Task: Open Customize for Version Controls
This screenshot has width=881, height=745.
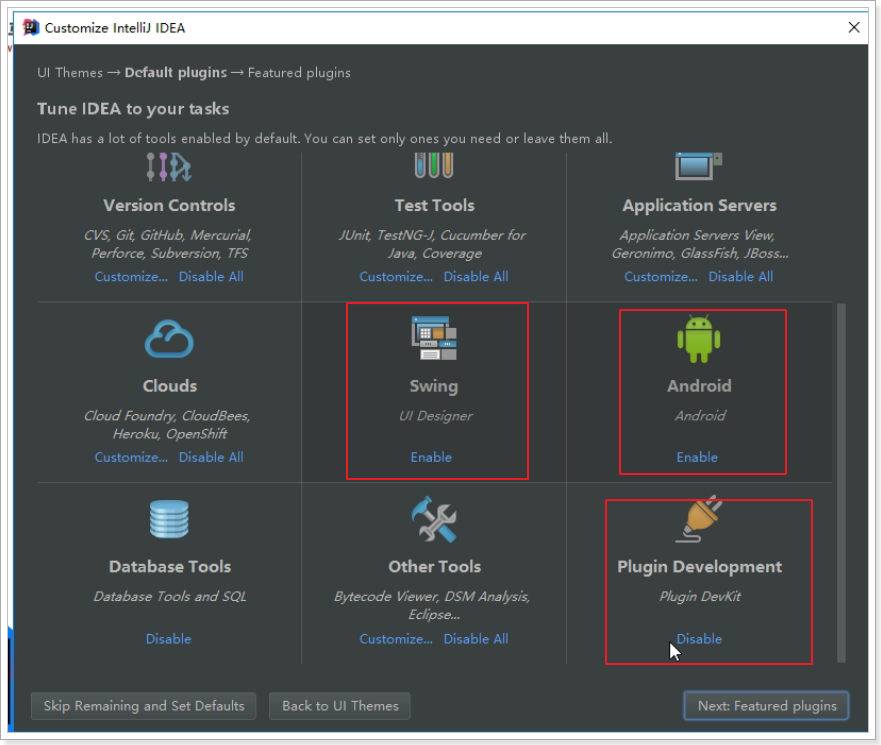Action: [131, 277]
